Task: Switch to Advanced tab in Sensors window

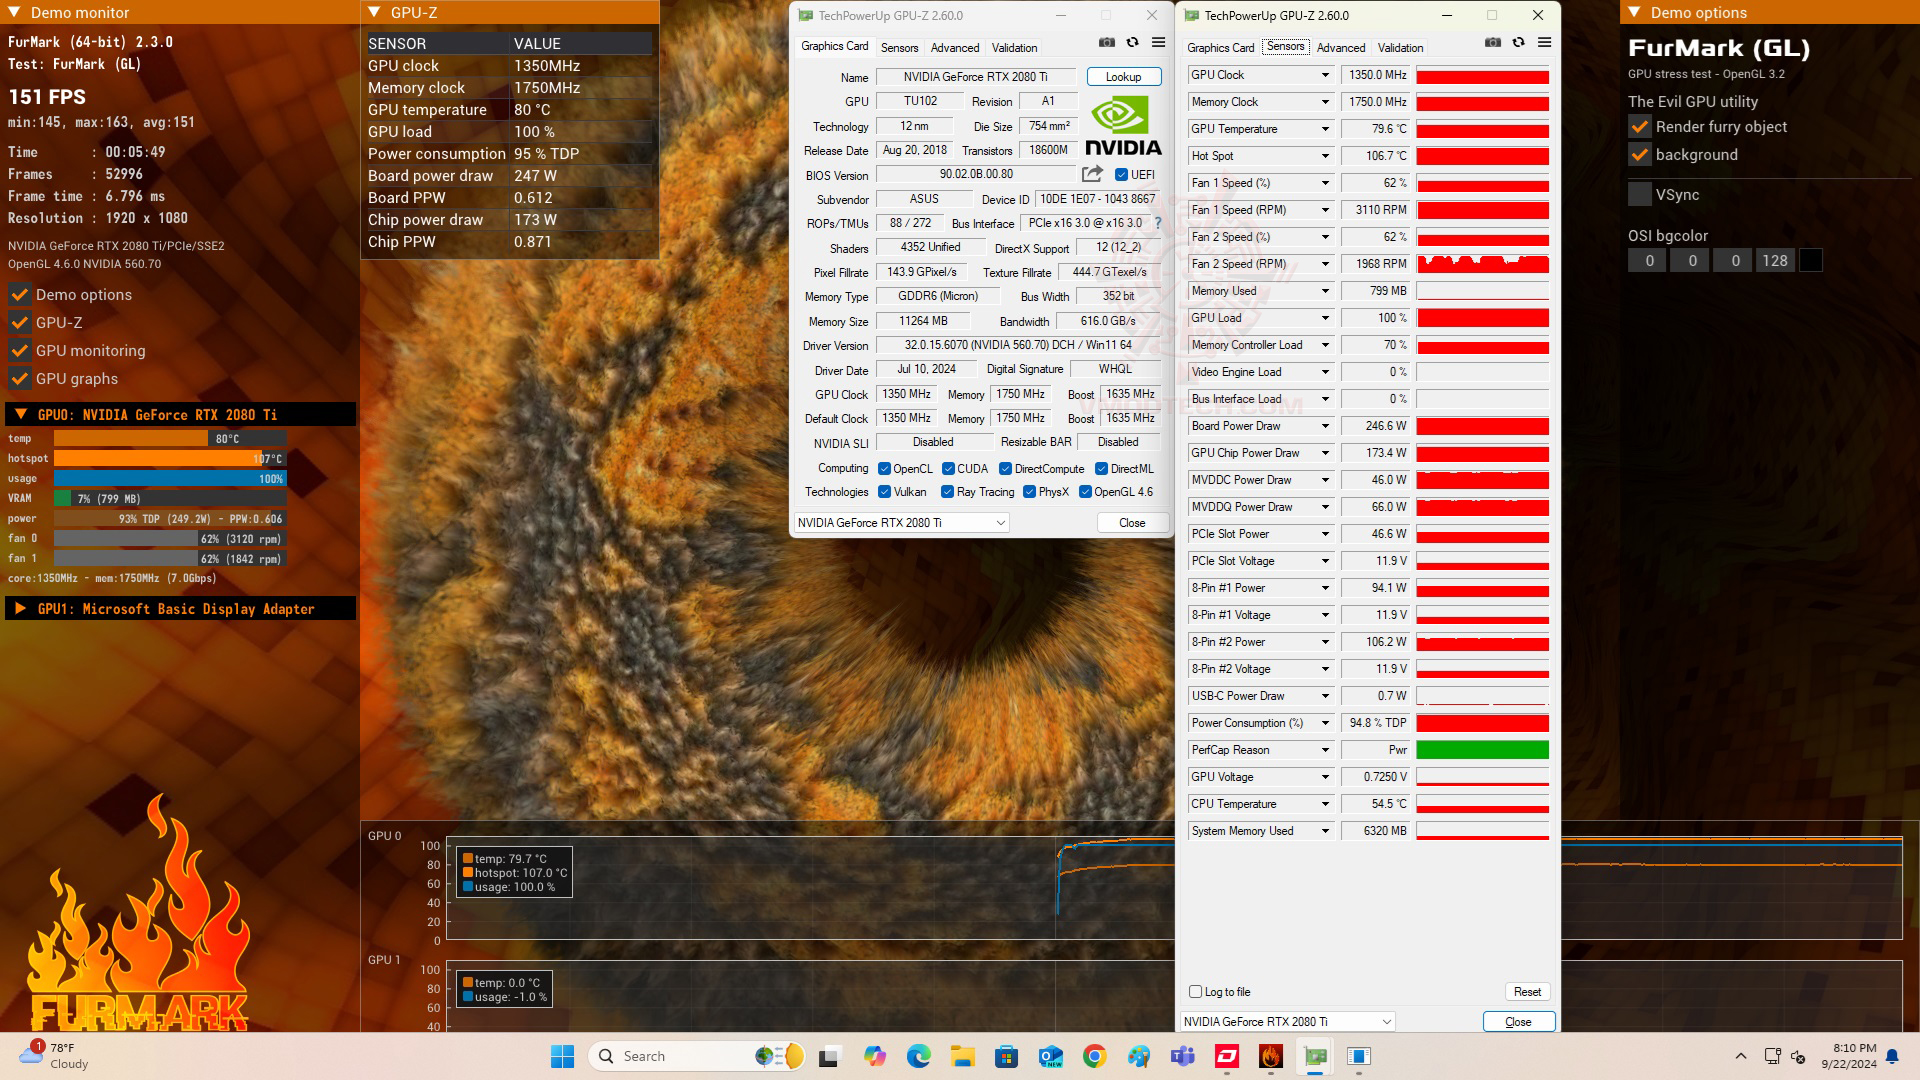Action: point(1340,48)
